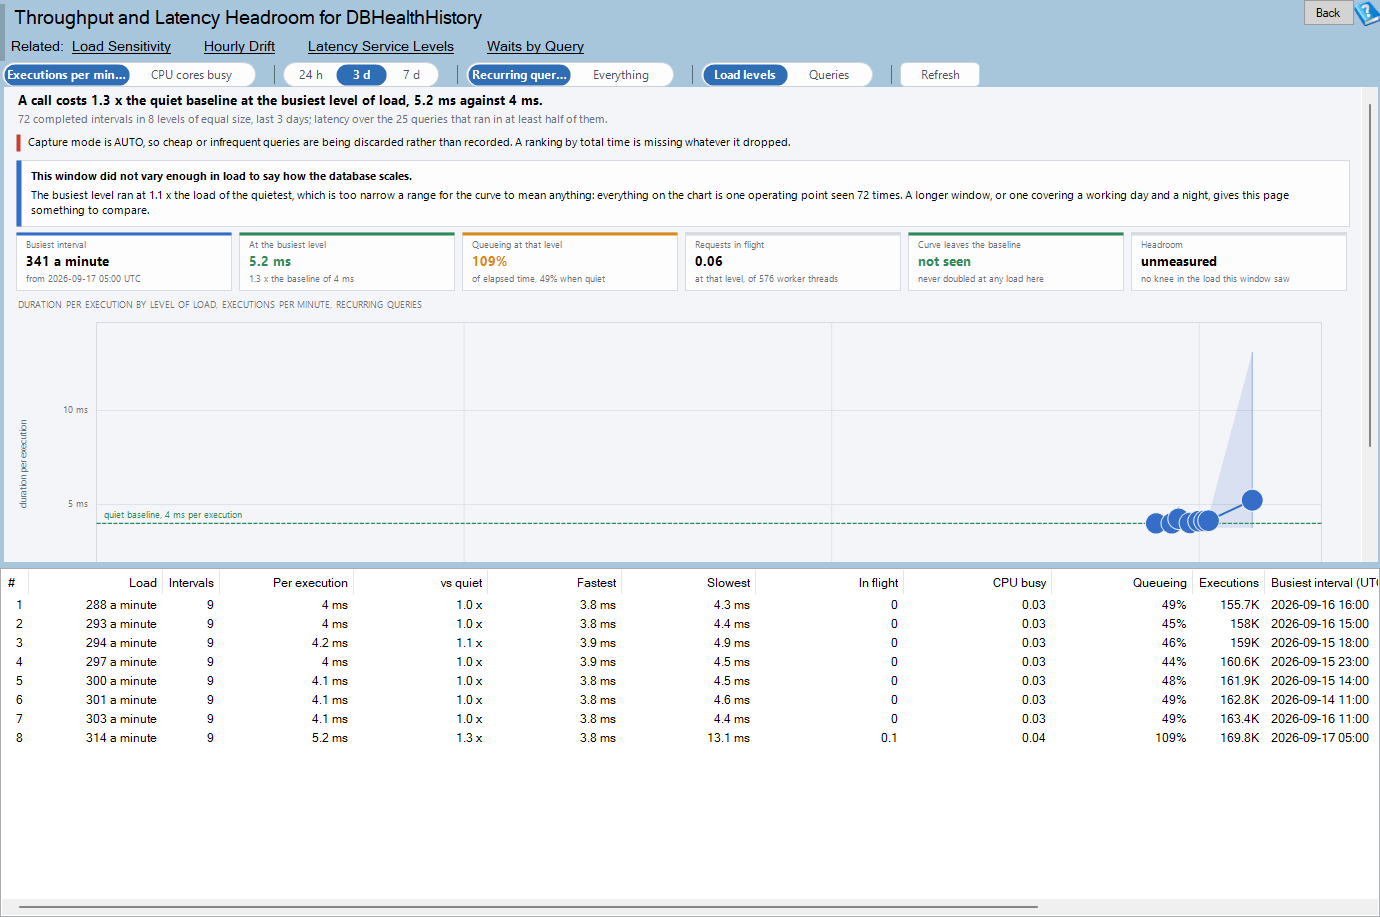Click the vertical scrollbar of the chart panel
This screenshot has height=917, width=1380.
tap(1370, 275)
